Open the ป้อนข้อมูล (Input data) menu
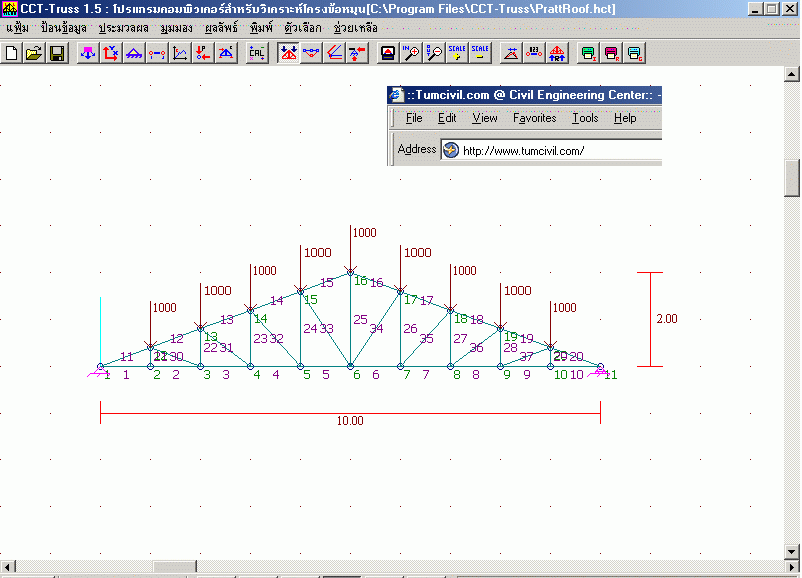 [x=63, y=28]
